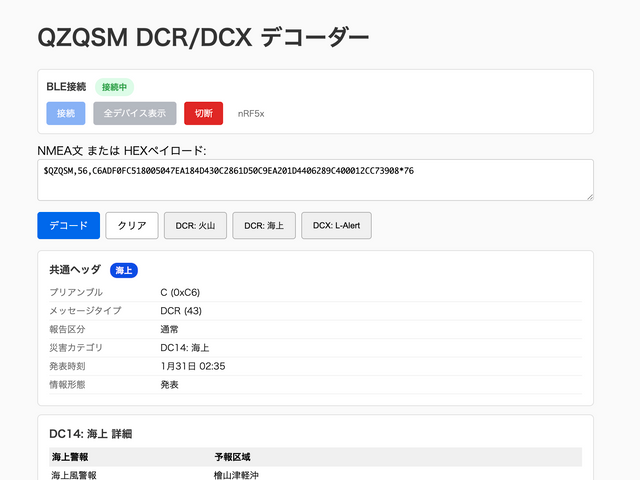Click the クリア button
The width and height of the screenshot is (640, 480).
click(132, 226)
